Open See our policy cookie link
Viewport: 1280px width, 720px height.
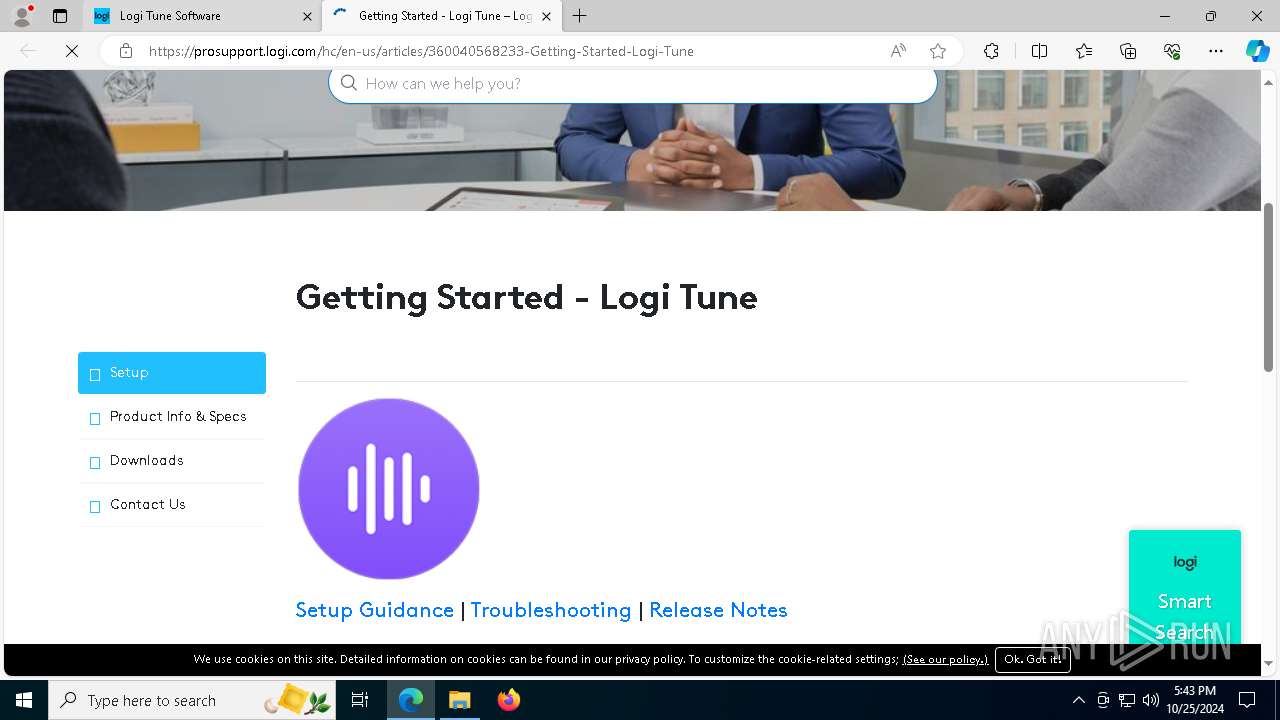pos(945,659)
